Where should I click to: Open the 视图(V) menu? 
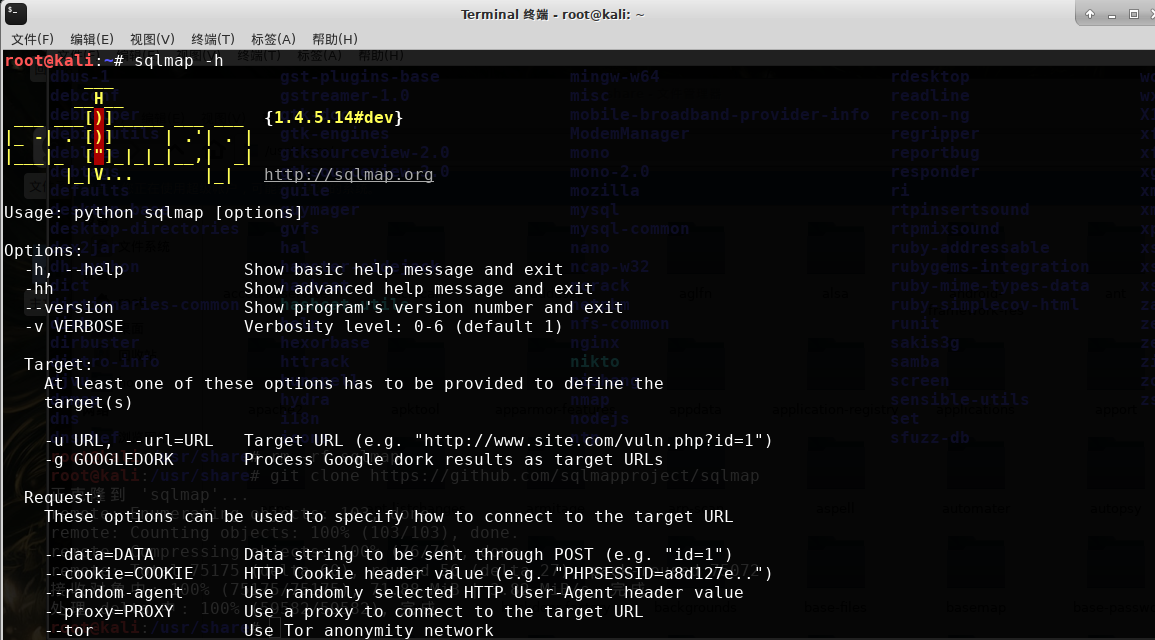(151, 39)
